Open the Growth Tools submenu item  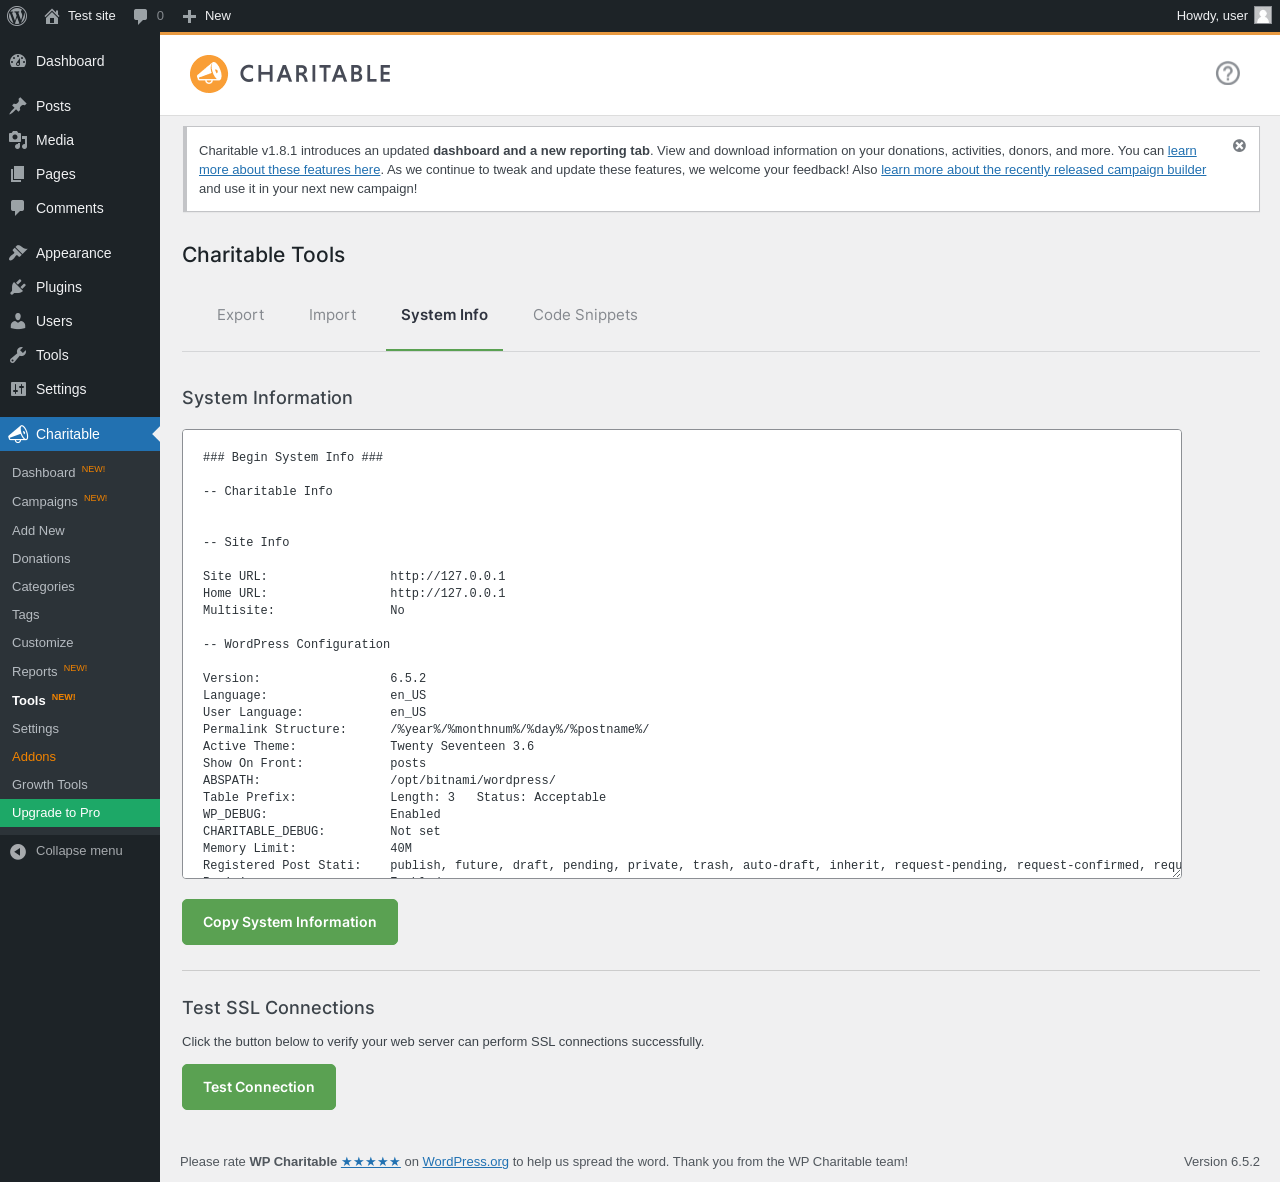click(50, 785)
